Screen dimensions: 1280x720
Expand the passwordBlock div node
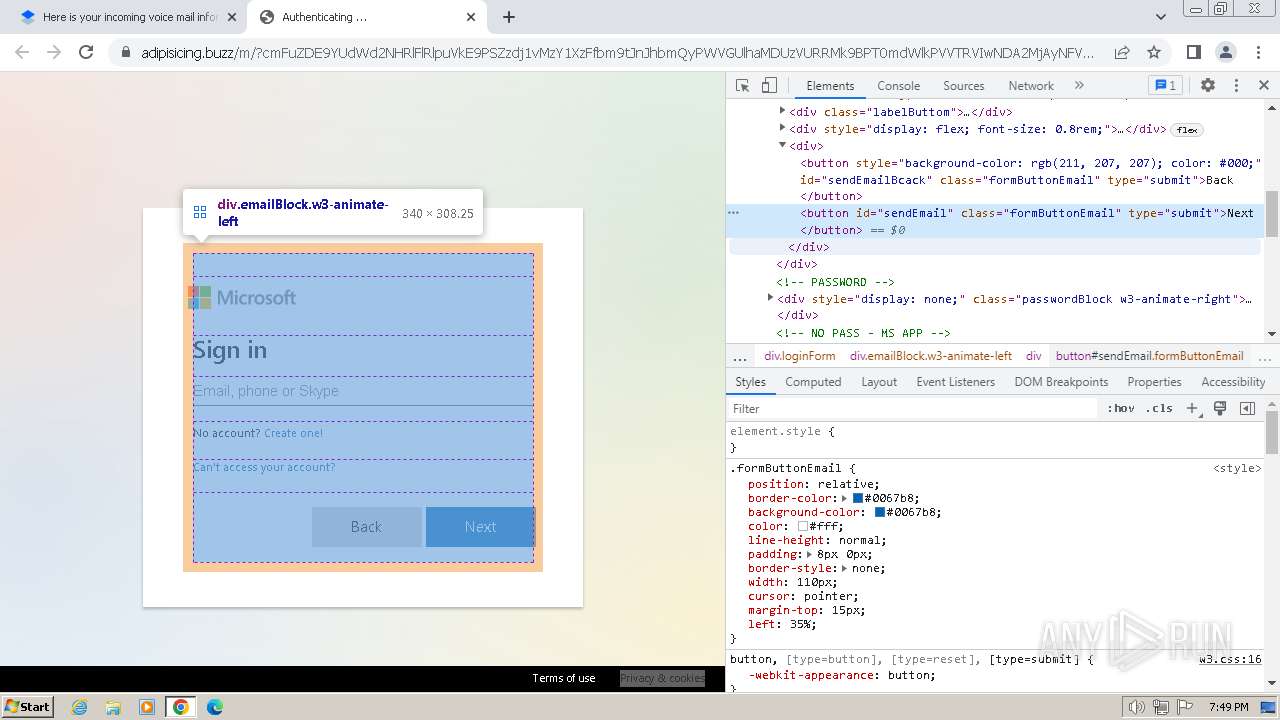[x=770, y=298]
